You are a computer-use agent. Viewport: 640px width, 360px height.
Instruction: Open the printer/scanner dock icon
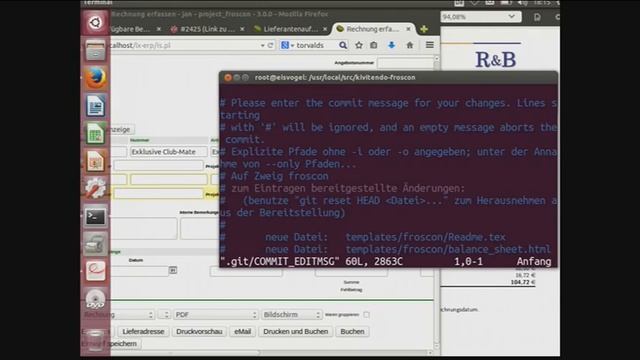[95, 244]
